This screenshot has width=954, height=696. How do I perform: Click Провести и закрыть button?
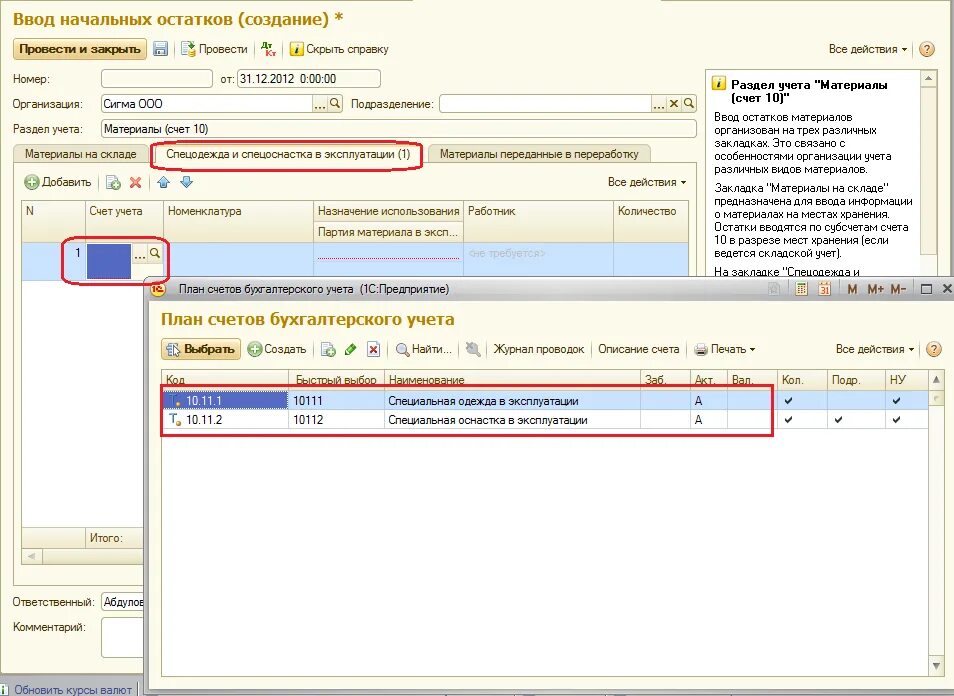(80, 49)
